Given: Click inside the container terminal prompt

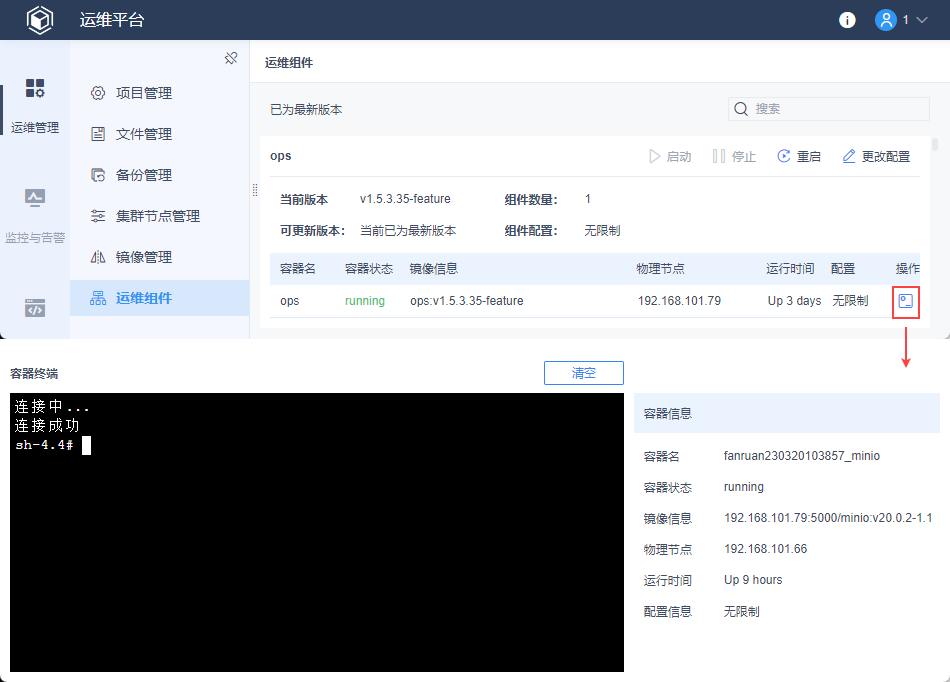Looking at the screenshot, I should tap(317, 532).
